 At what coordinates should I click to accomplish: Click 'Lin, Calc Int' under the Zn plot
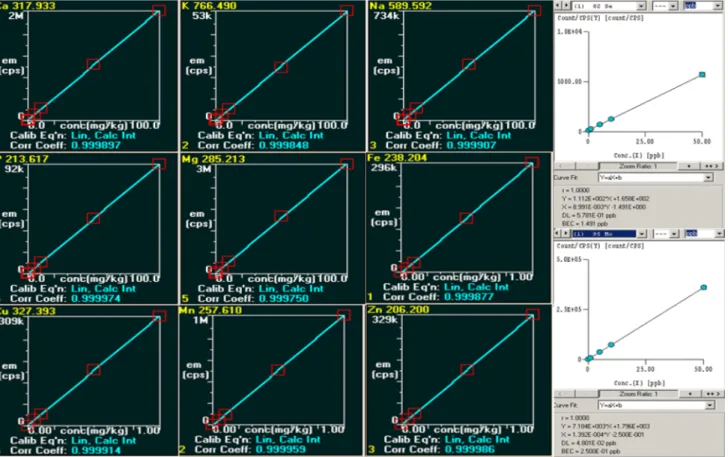(x=477, y=439)
